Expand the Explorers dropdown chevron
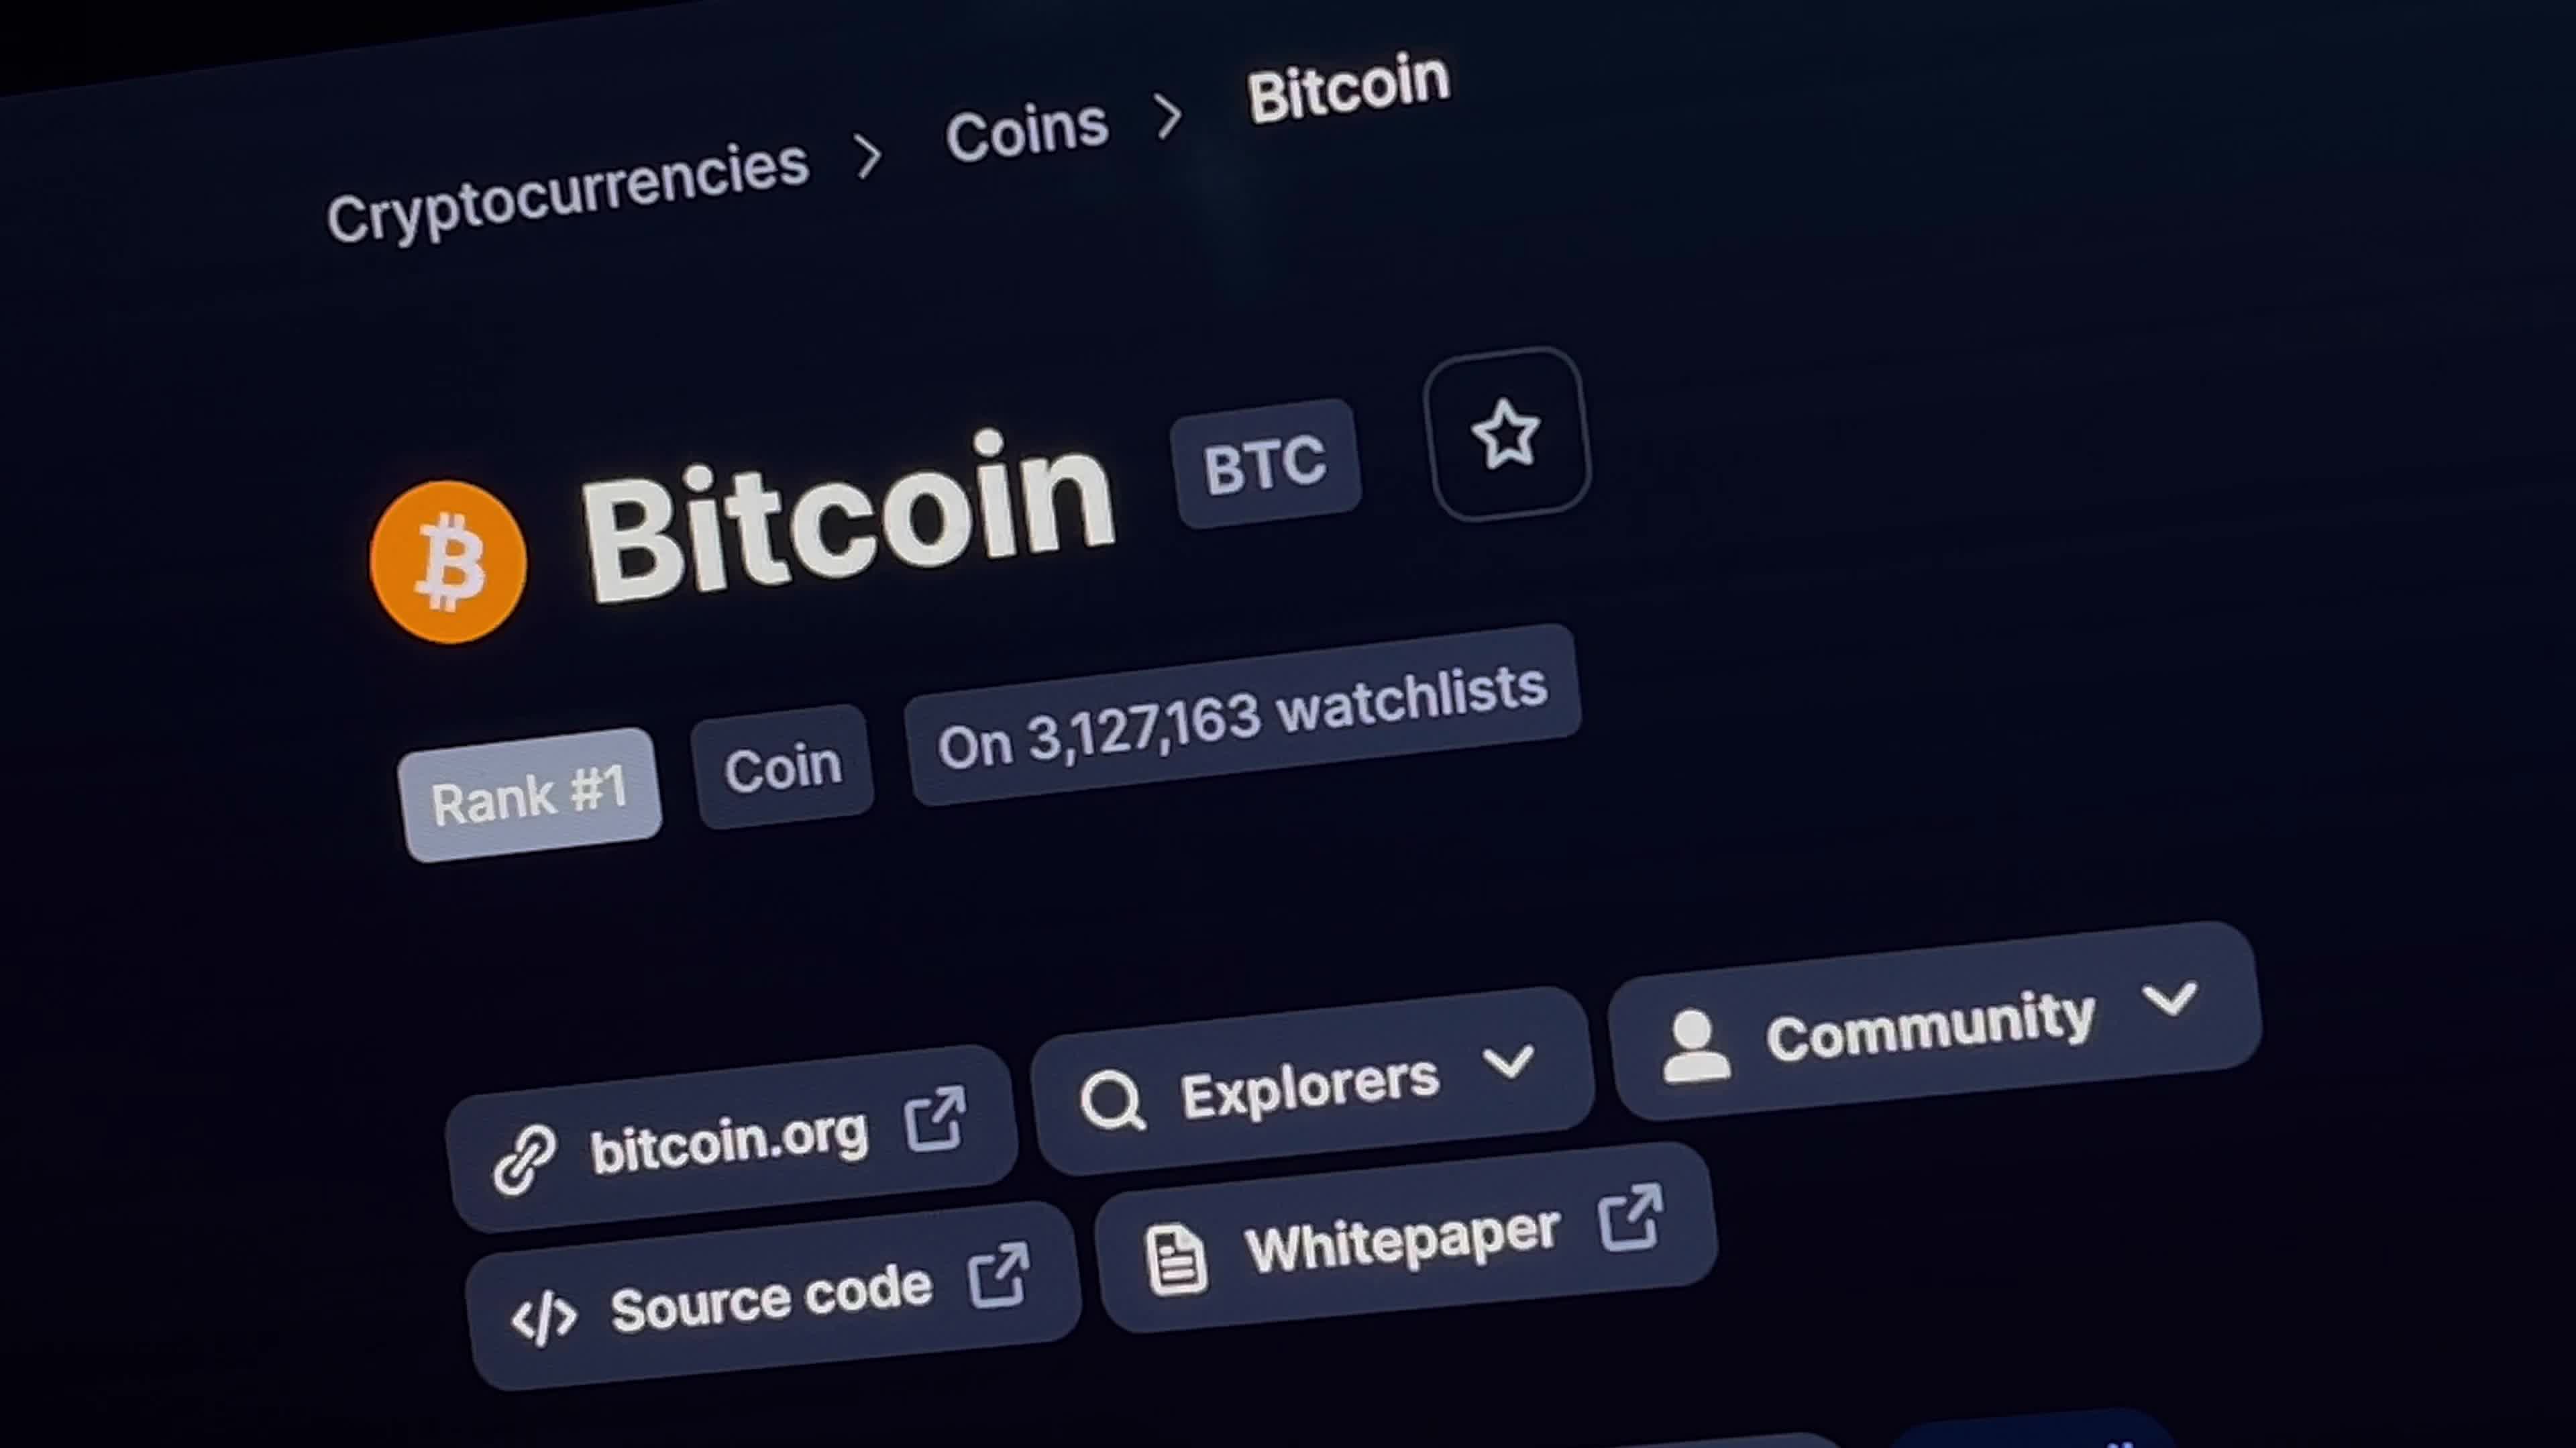Viewport: 2576px width, 1448px height. [1508, 1061]
